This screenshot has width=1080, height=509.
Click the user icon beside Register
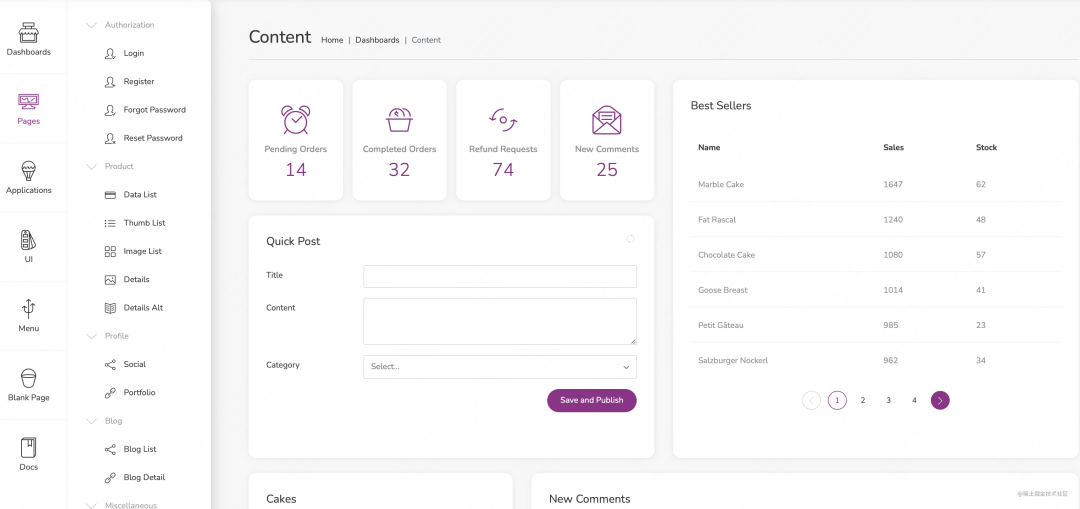[x=110, y=81]
